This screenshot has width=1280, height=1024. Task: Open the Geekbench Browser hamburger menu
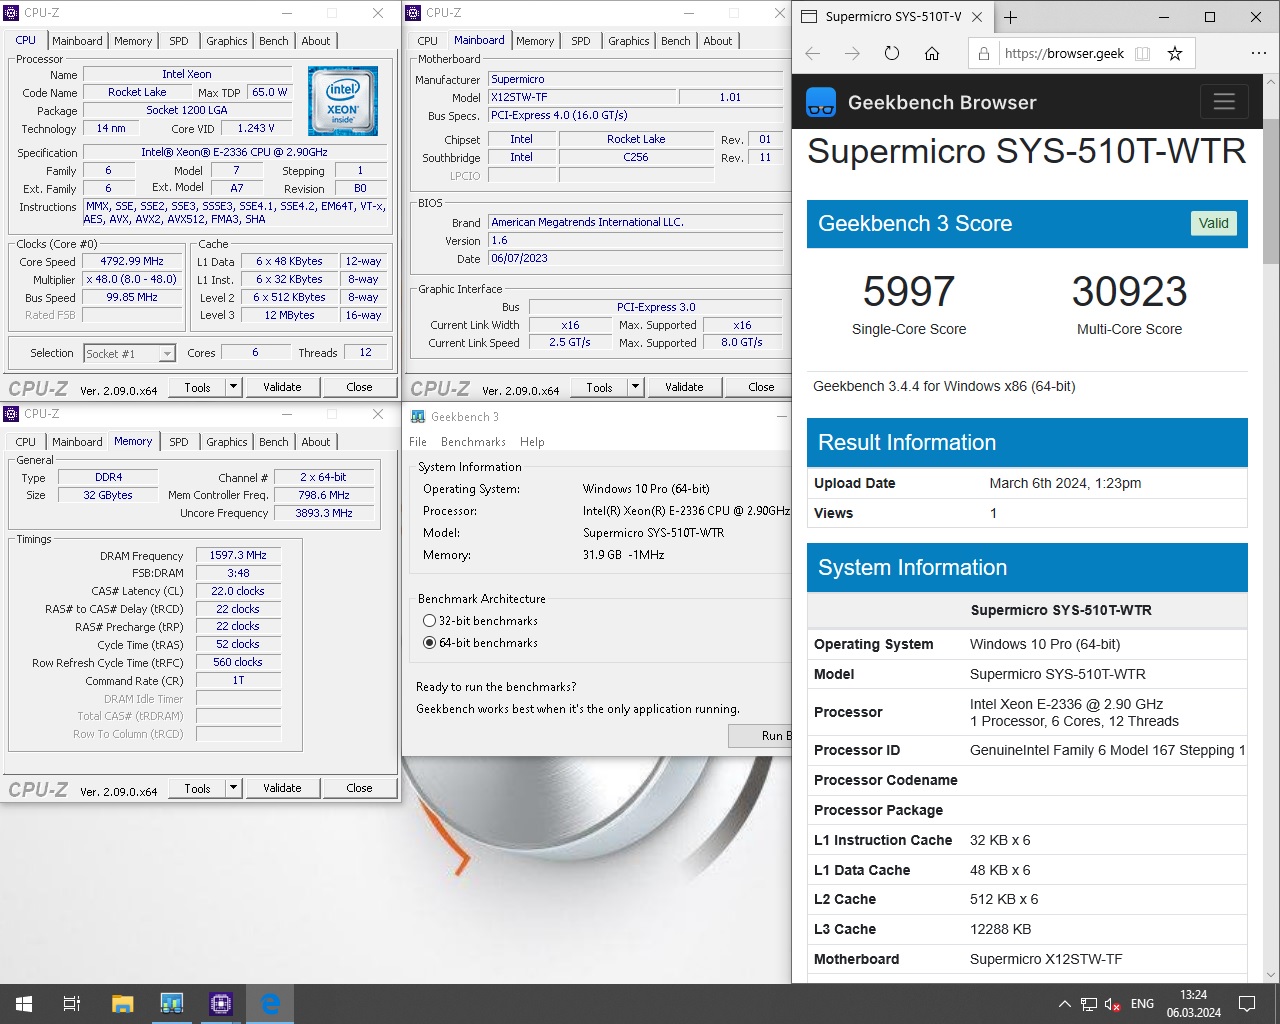(x=1224, y=102)
